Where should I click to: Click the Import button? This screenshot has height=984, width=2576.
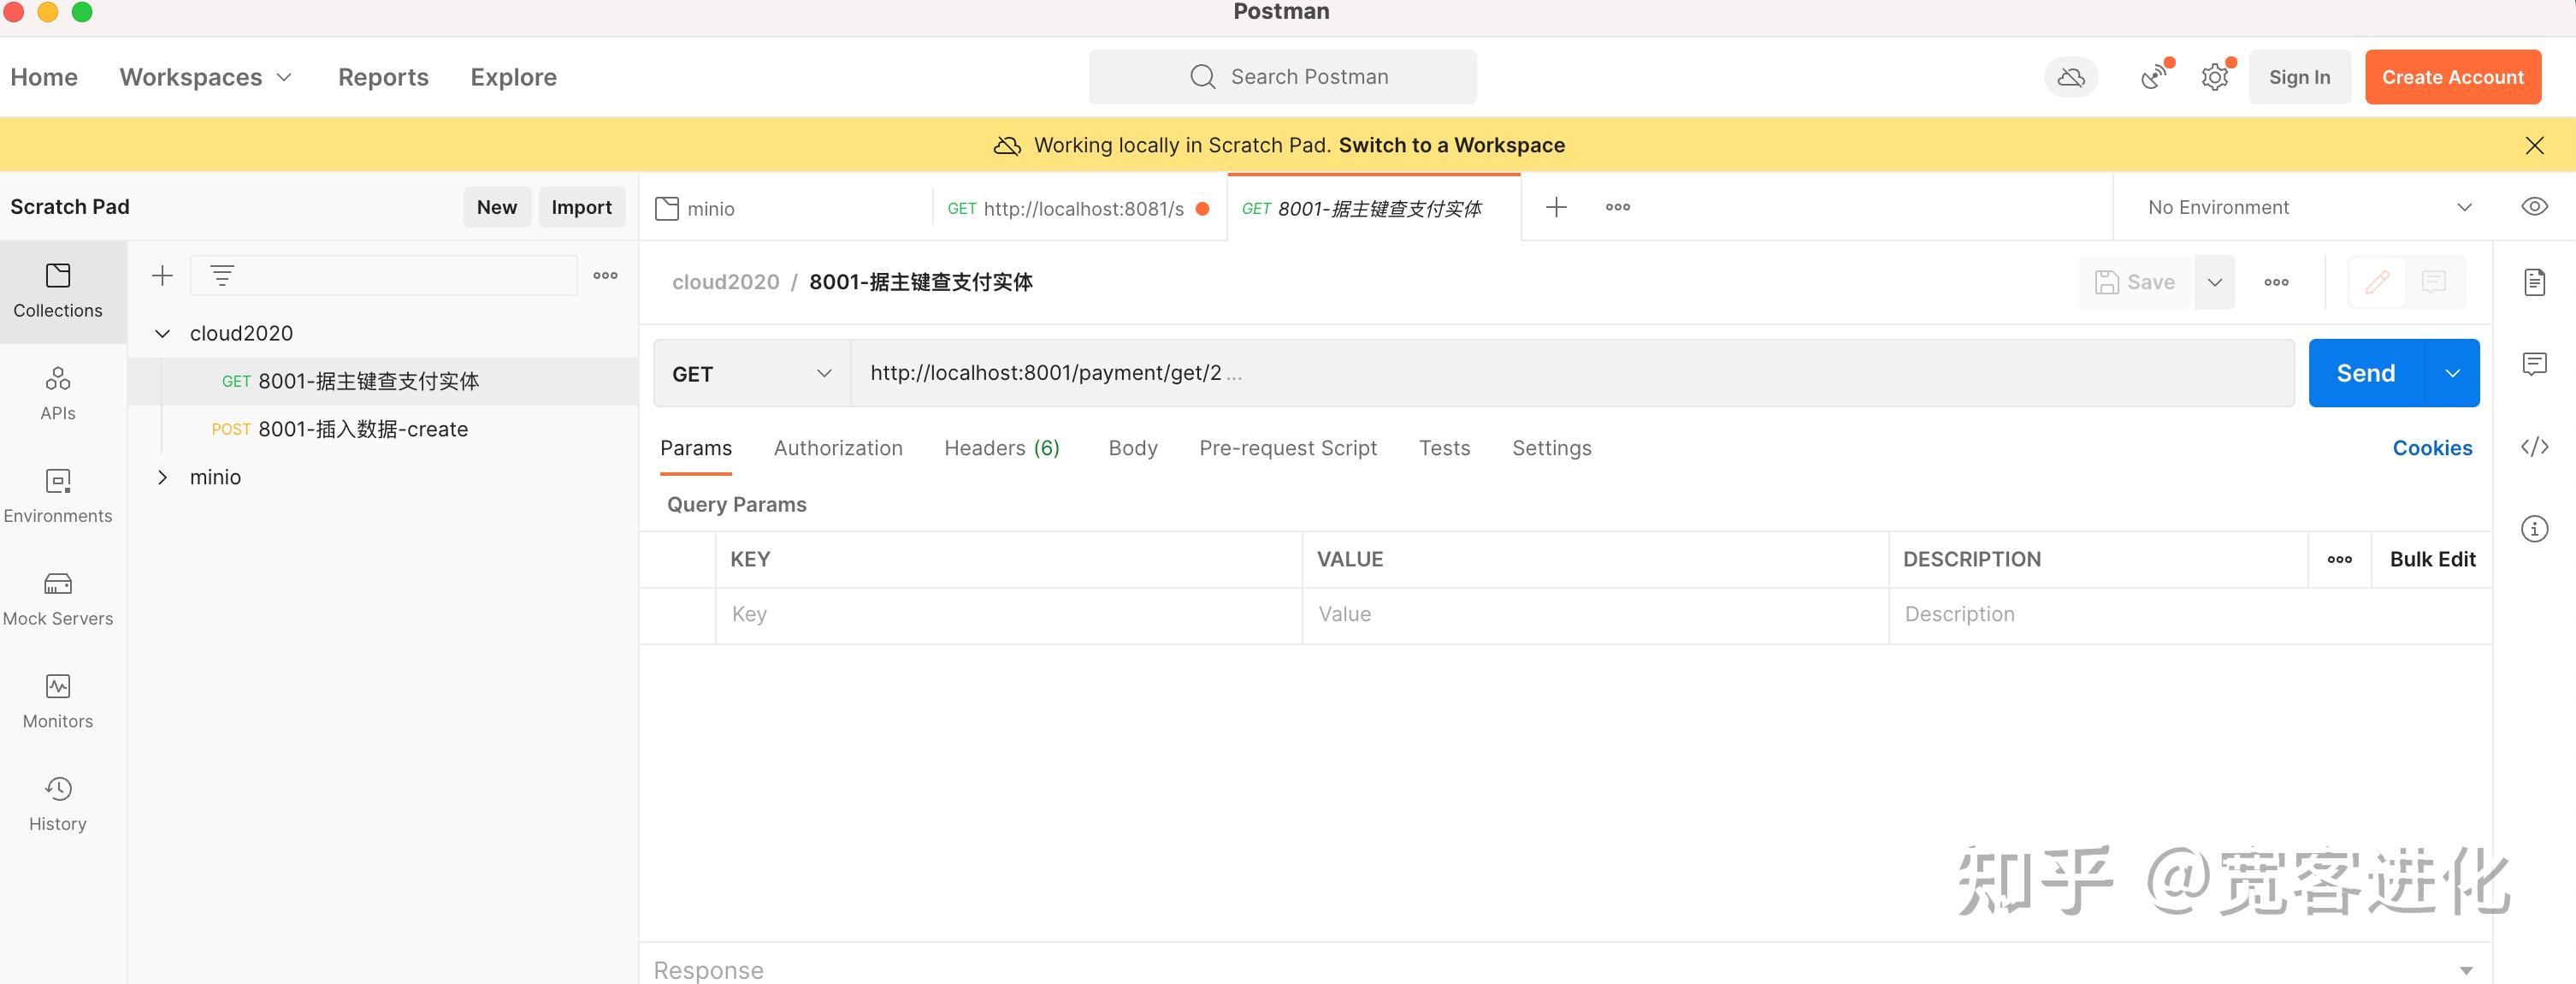point(582,207)
